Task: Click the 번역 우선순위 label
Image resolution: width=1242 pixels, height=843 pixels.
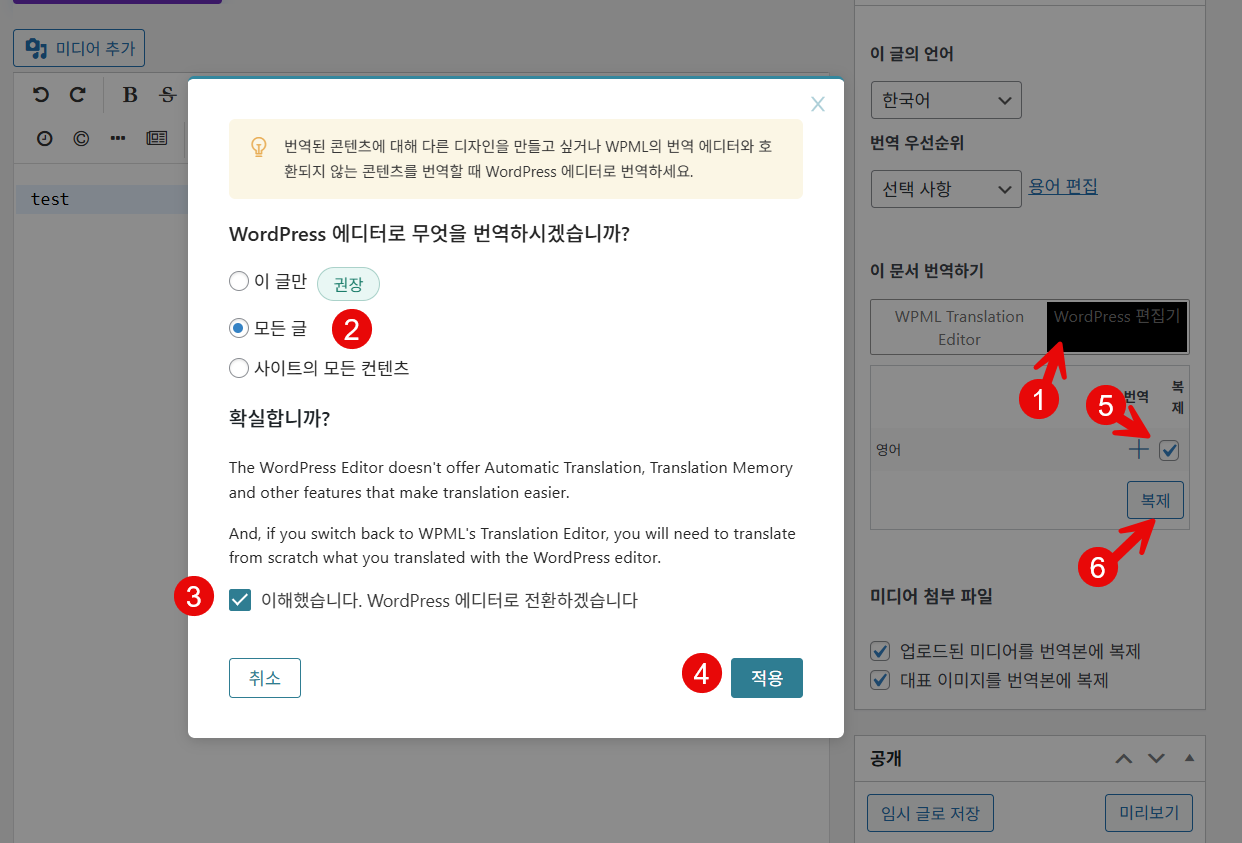Action: click(917, 142)
